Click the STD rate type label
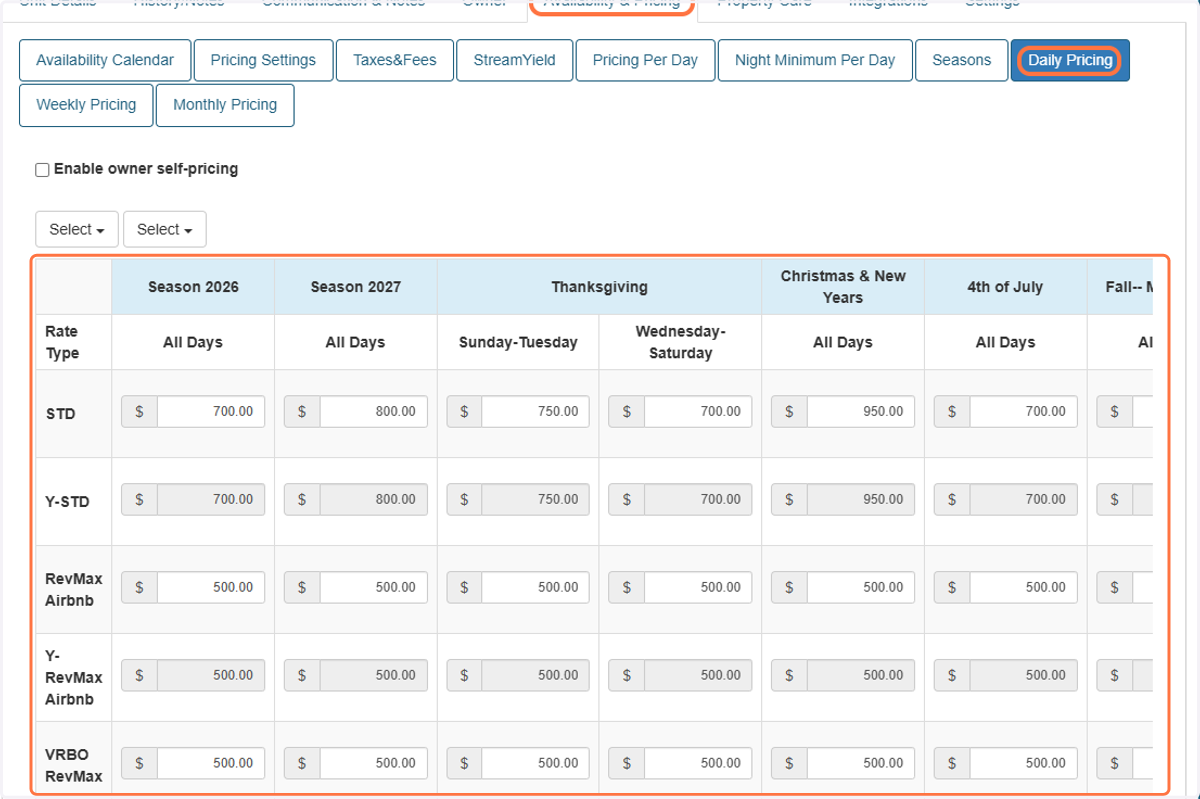The height and width of the screenshot is (799, 1200). tap(60, 412)
